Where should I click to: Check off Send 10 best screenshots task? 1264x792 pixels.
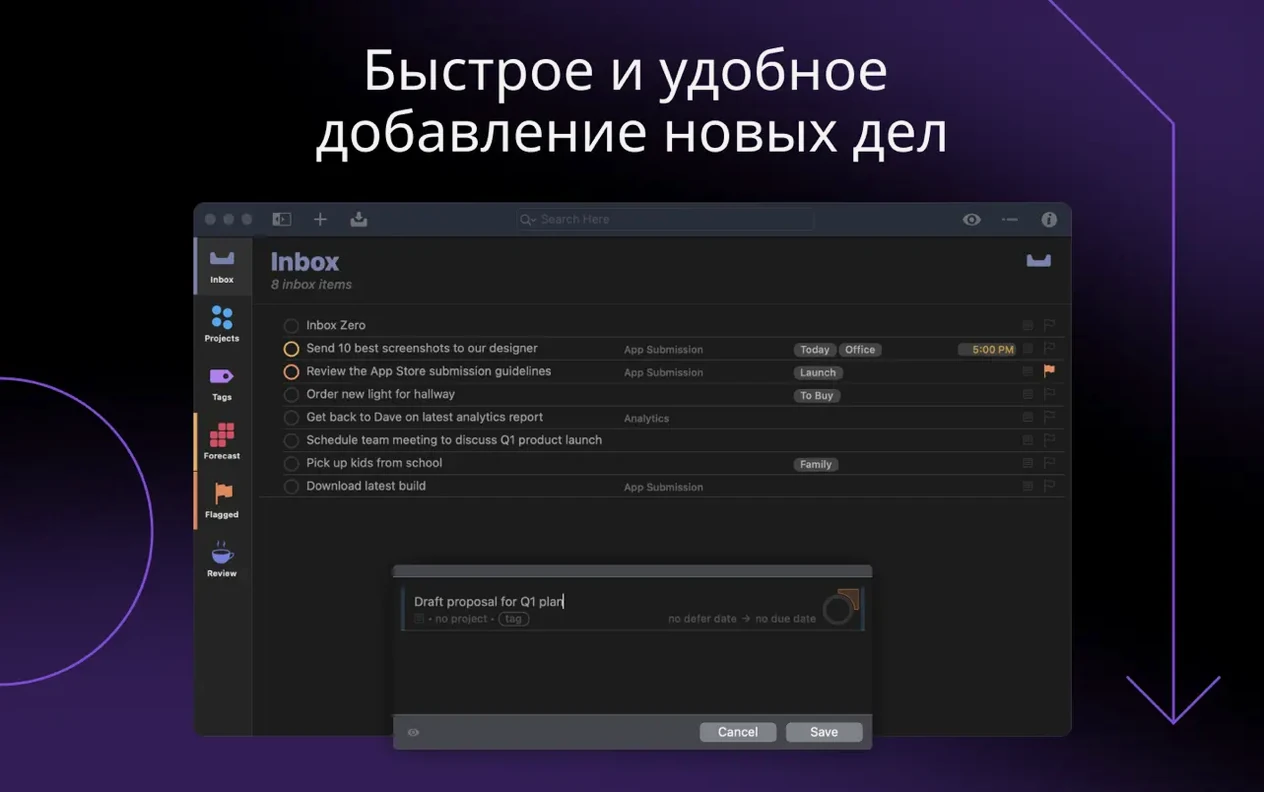click(291, 349)
